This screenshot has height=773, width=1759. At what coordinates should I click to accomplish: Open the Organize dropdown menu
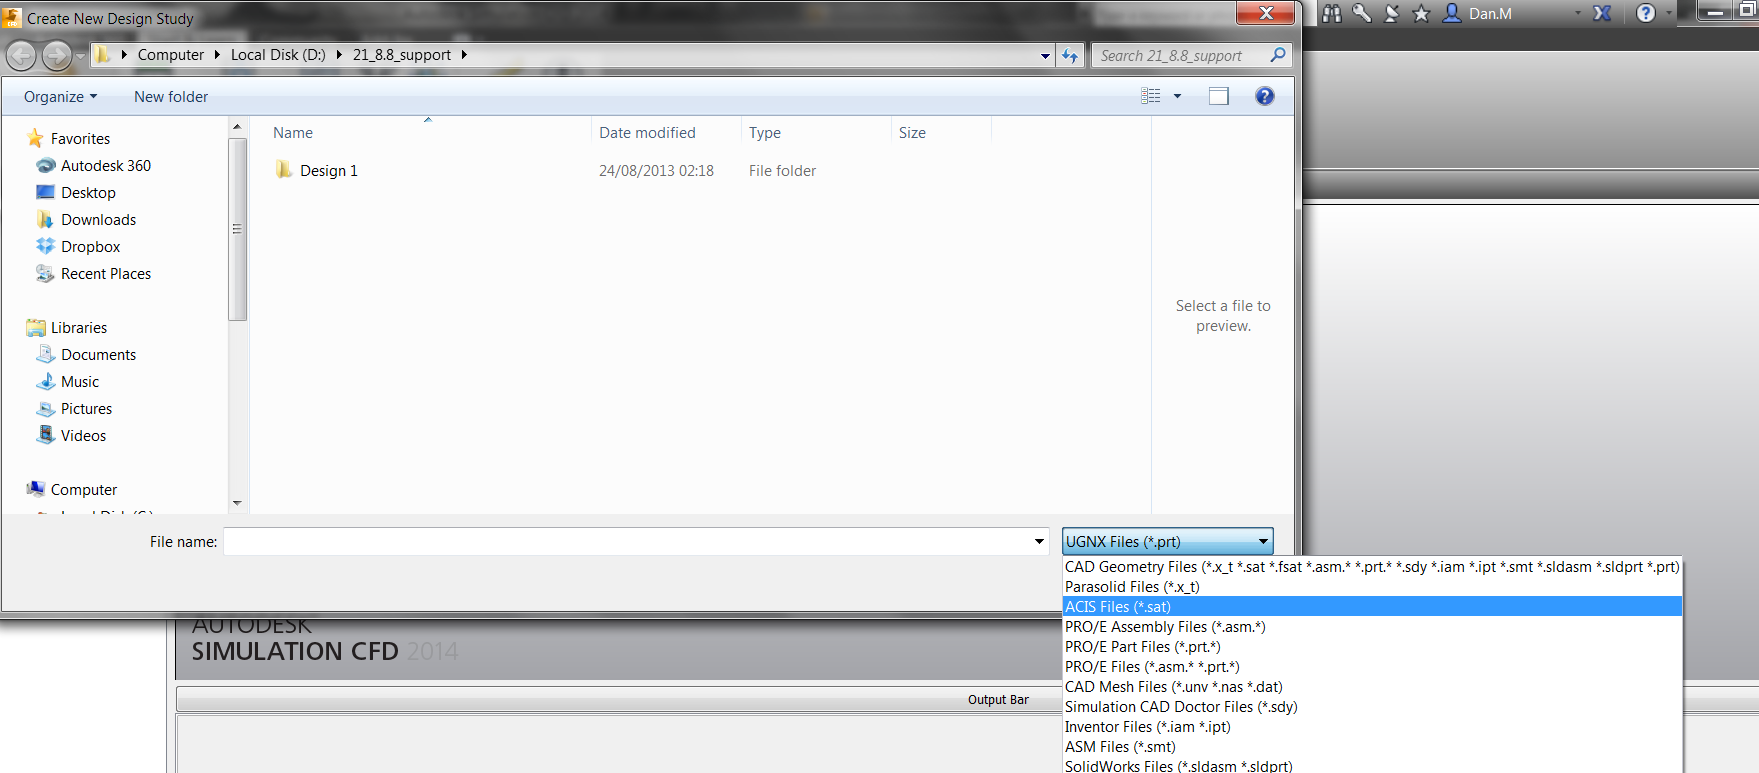pyautogui.click(x=61, y=97)
